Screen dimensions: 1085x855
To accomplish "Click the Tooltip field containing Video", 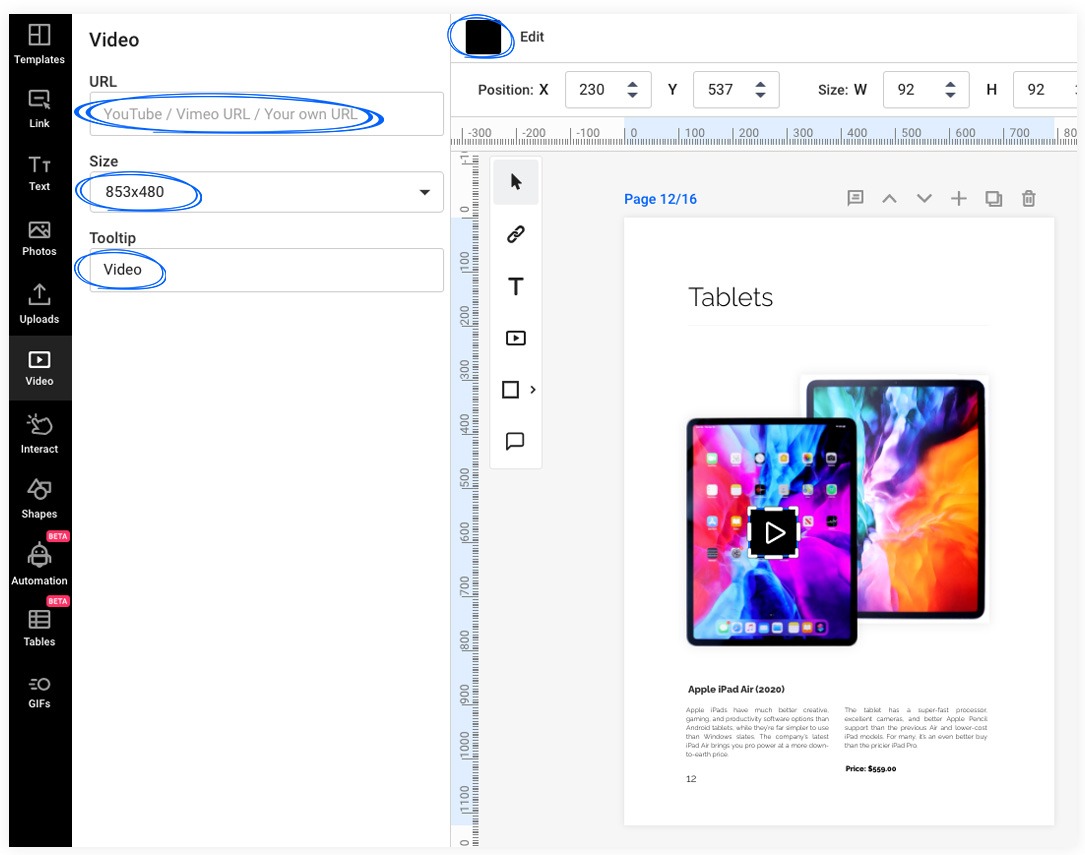I will point(266,270).
